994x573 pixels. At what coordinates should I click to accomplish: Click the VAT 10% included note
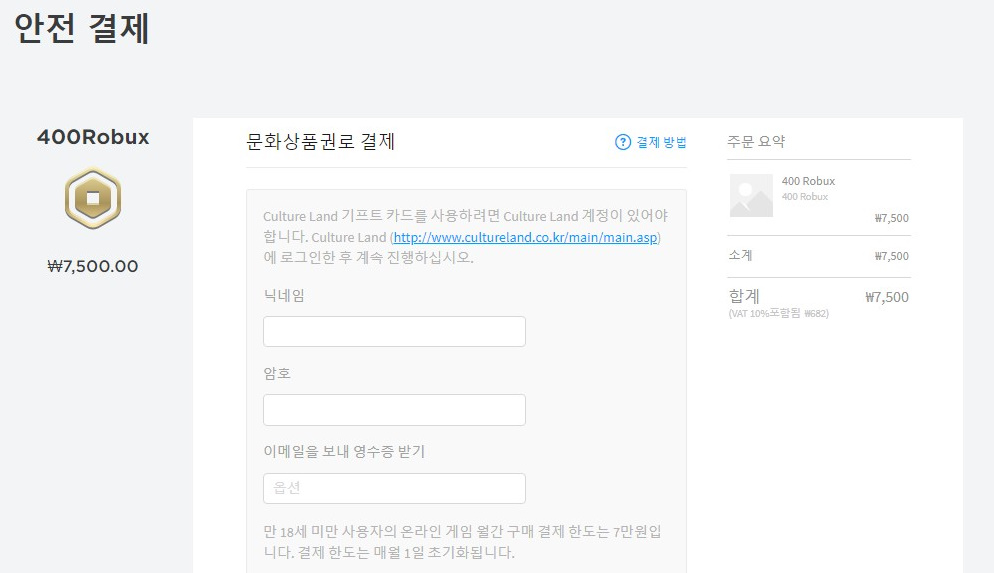[x=779, y=313]
